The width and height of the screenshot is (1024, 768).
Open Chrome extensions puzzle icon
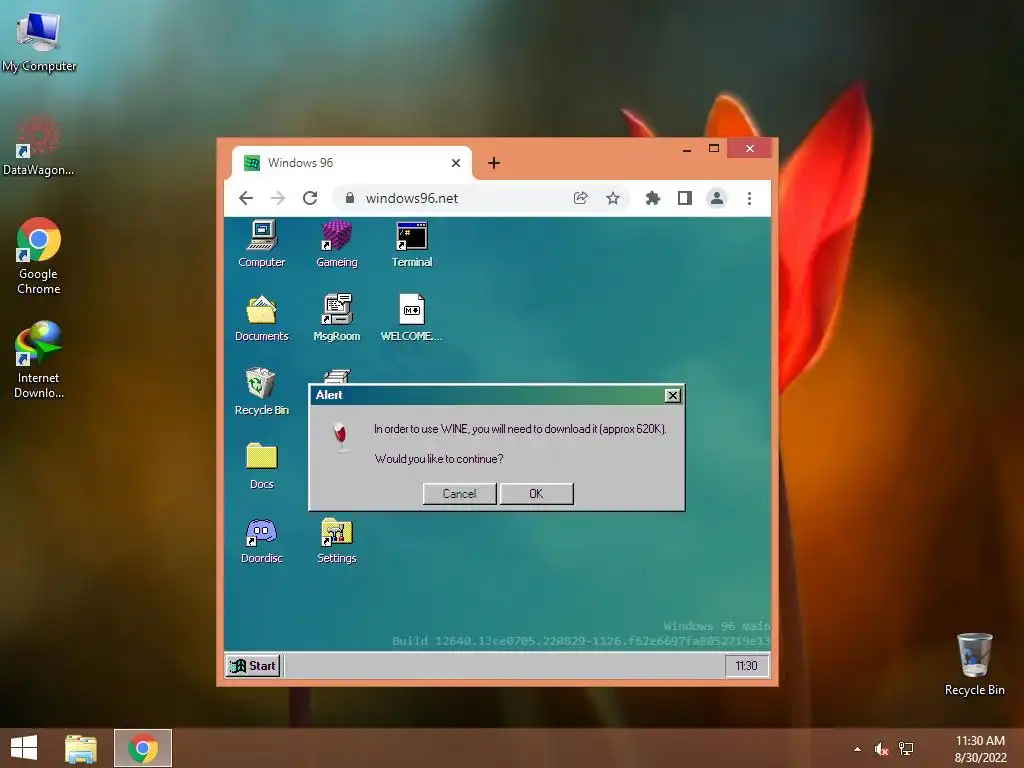pos(652,198)
